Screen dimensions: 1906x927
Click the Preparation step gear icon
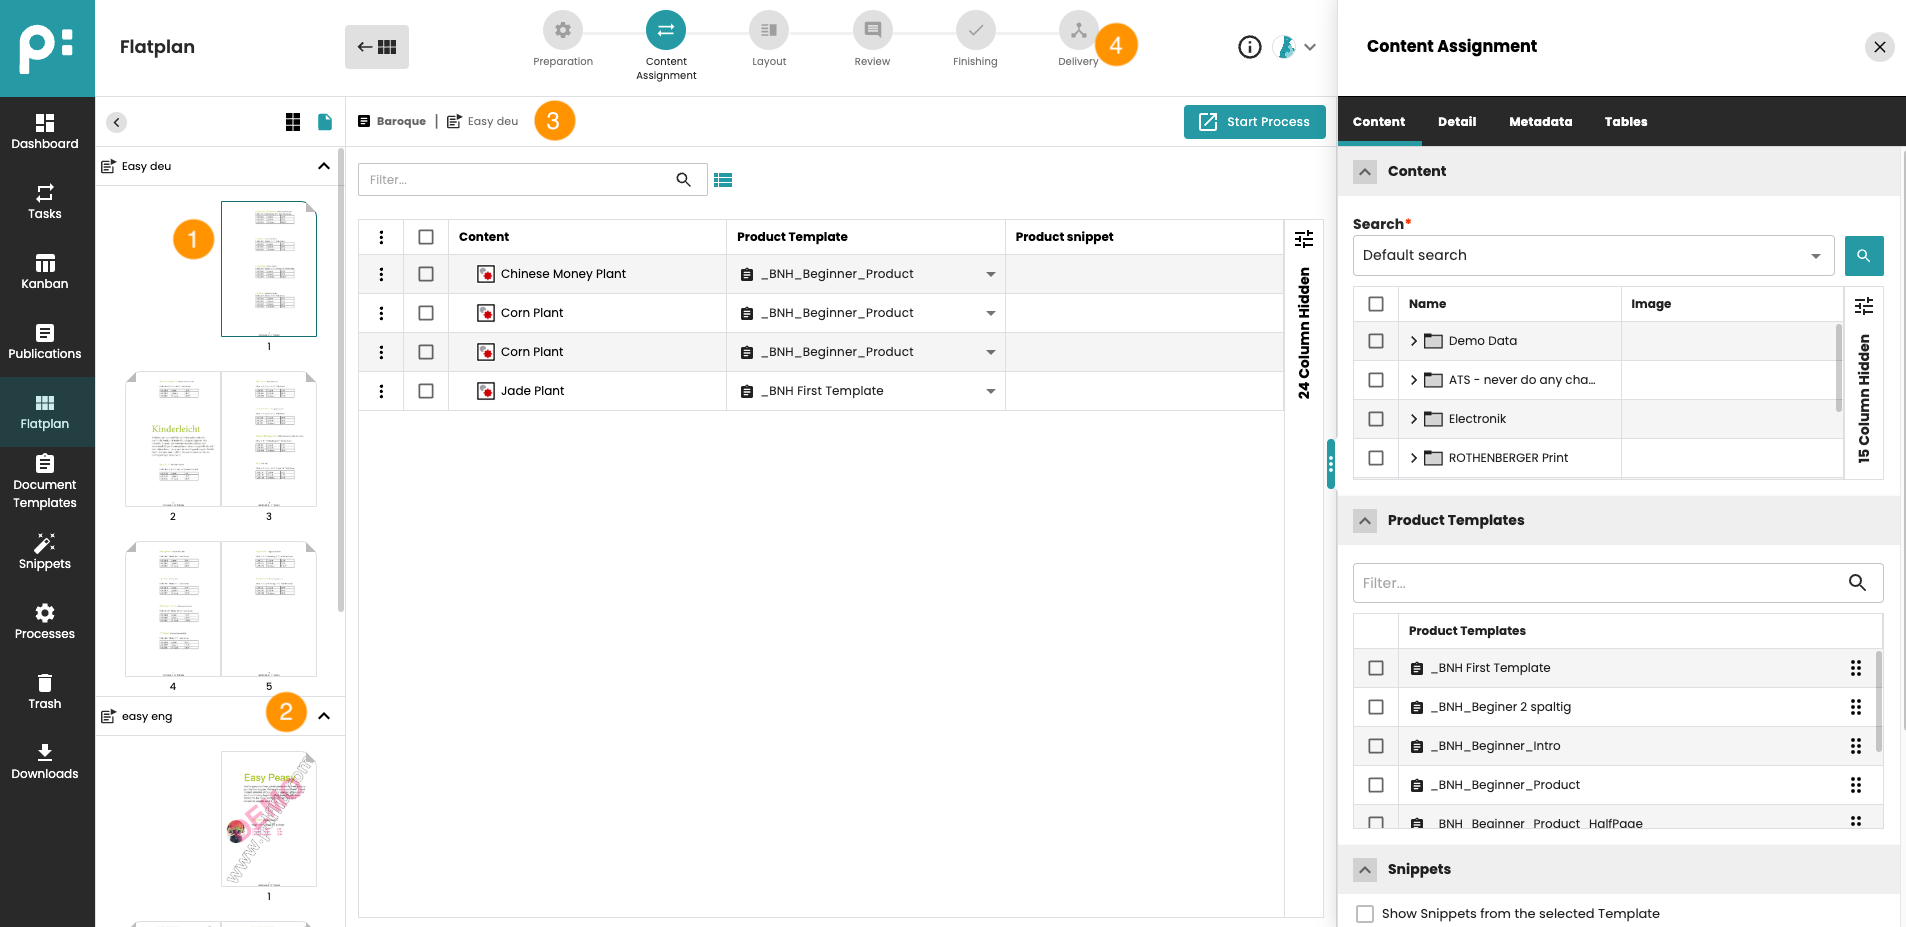563,30
